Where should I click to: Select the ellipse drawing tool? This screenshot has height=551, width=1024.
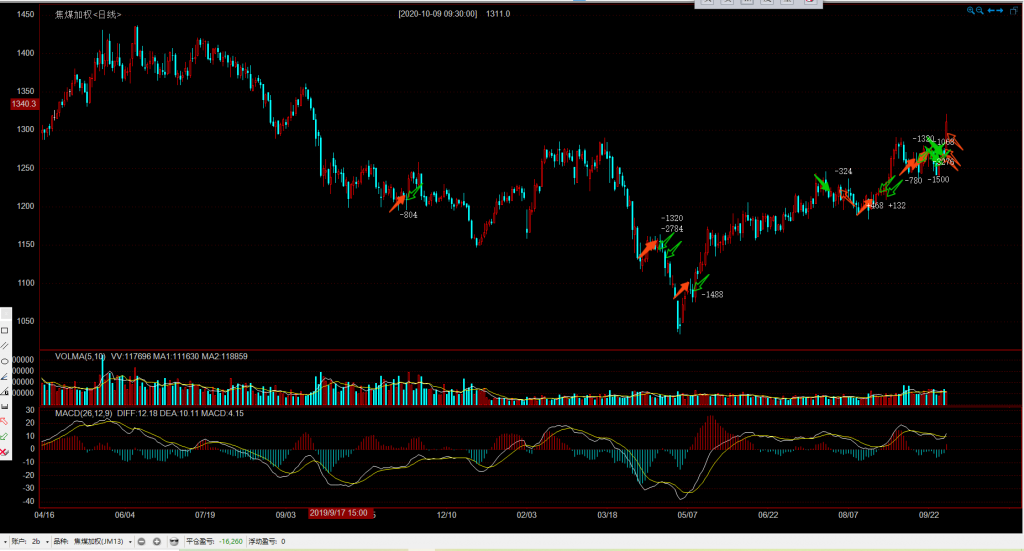(x=5, y=360)
